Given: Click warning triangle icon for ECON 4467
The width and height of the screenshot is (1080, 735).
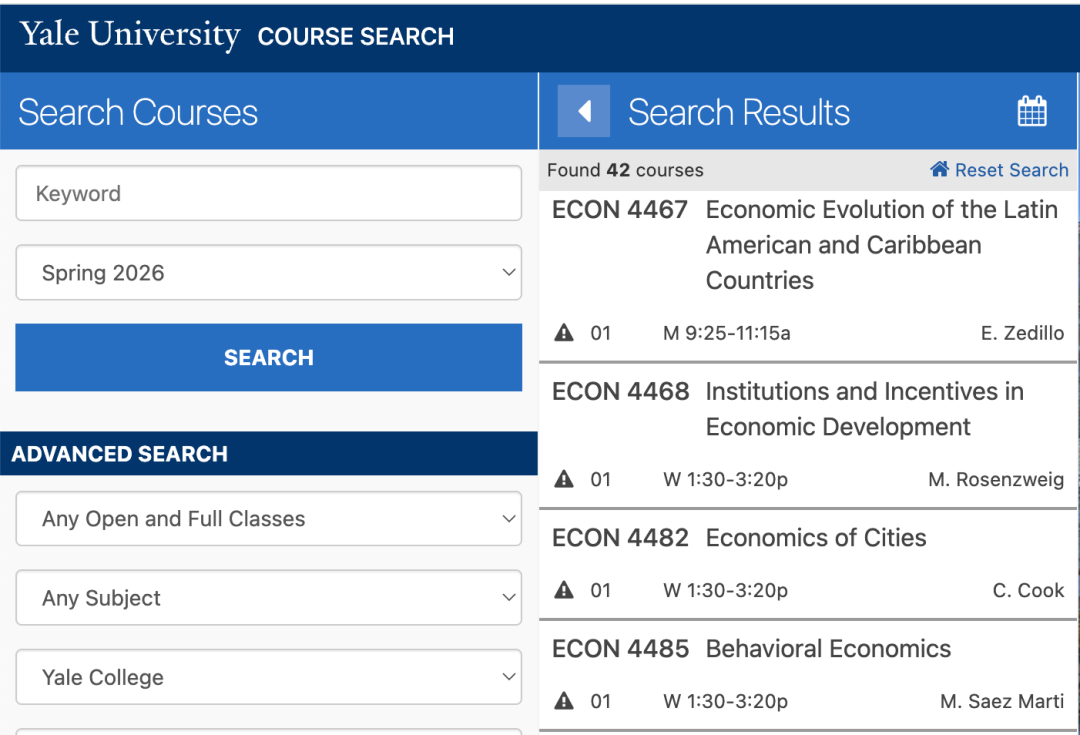Looking at the screenshot, I should point(564,333).
